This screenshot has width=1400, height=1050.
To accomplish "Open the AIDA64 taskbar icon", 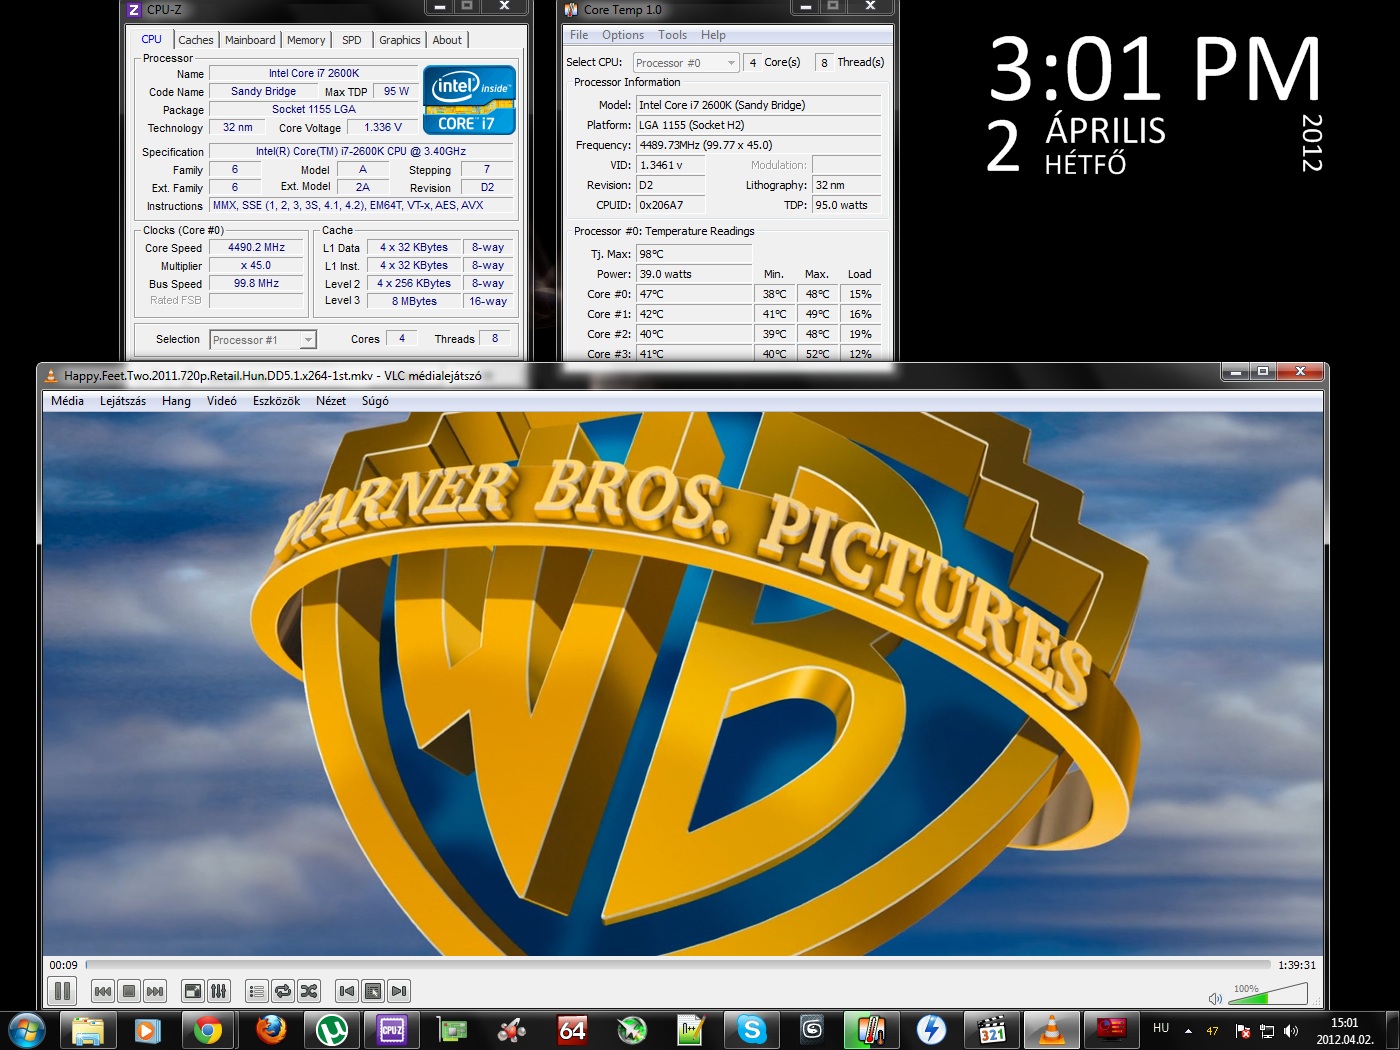I will coord(572,1030).
